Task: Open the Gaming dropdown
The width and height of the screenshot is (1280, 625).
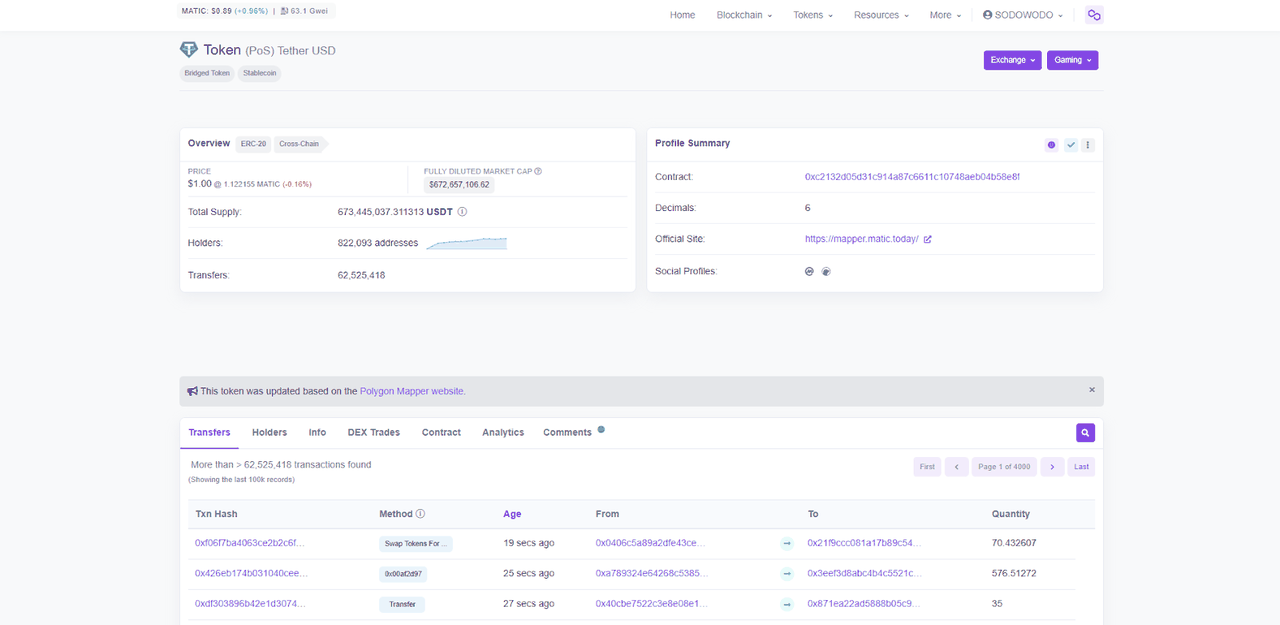Action: pyautogui.click(x=1072, y=60)
